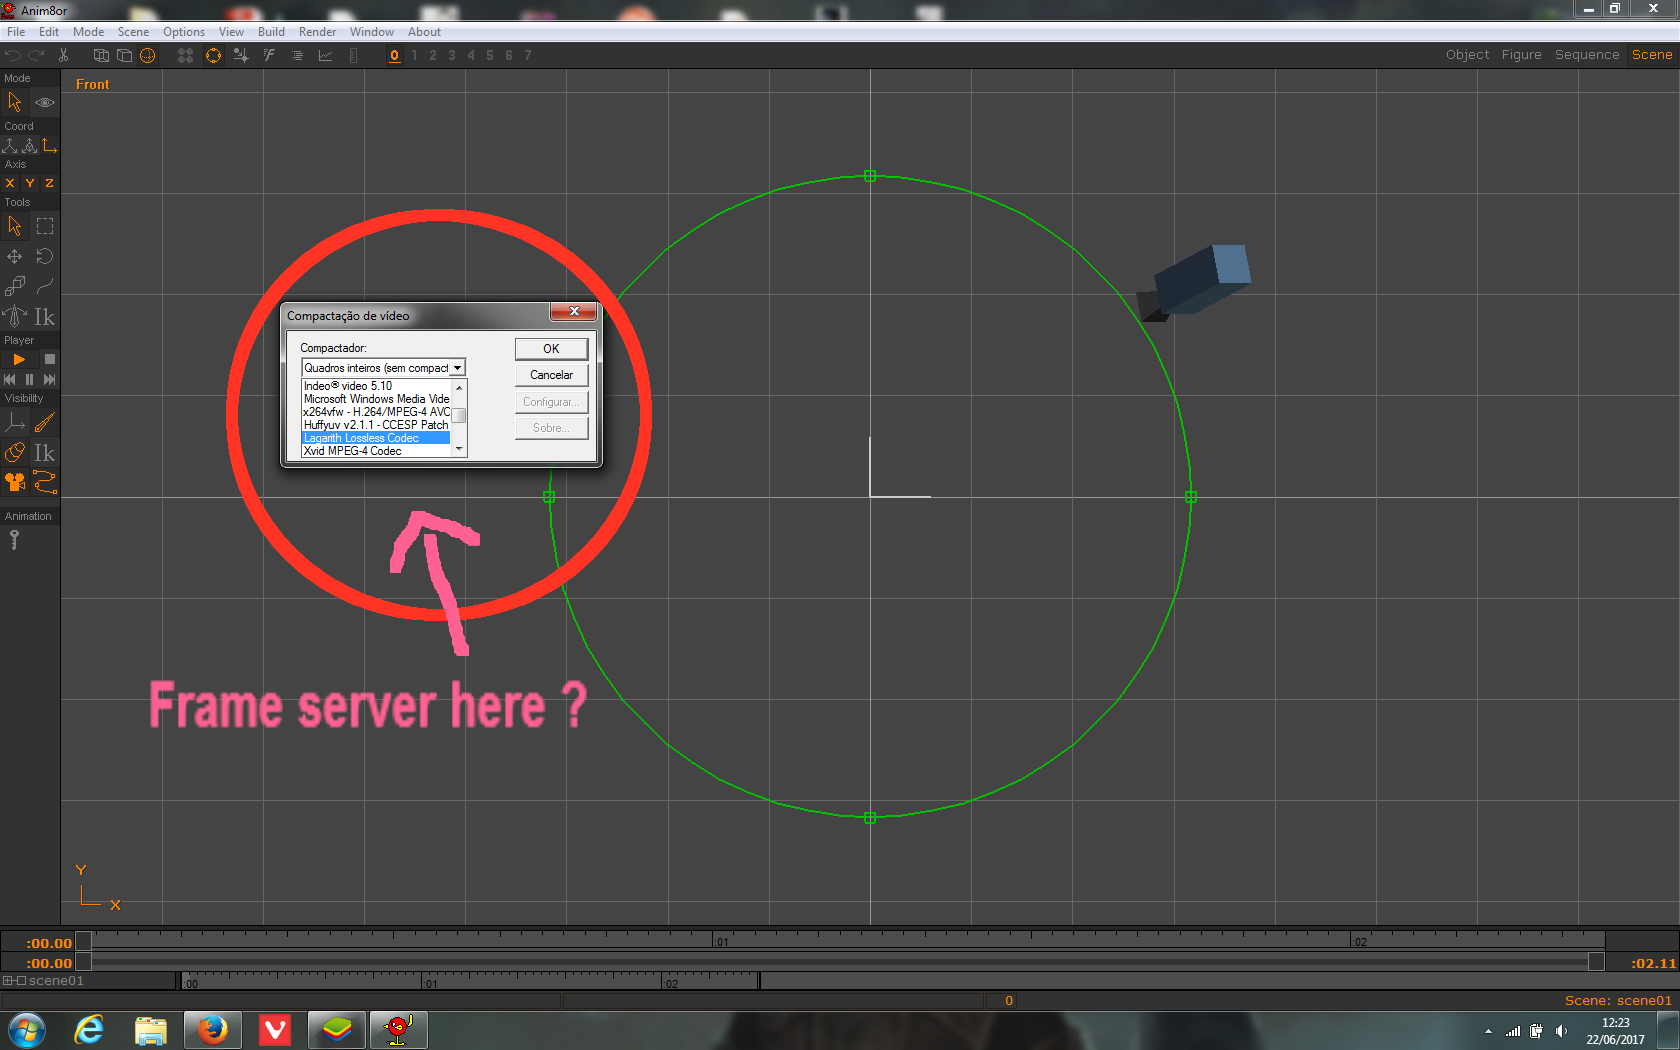Choose the scale tool
The height and width of the screenshot is (1050, 1680).
[x=15, y=287]
